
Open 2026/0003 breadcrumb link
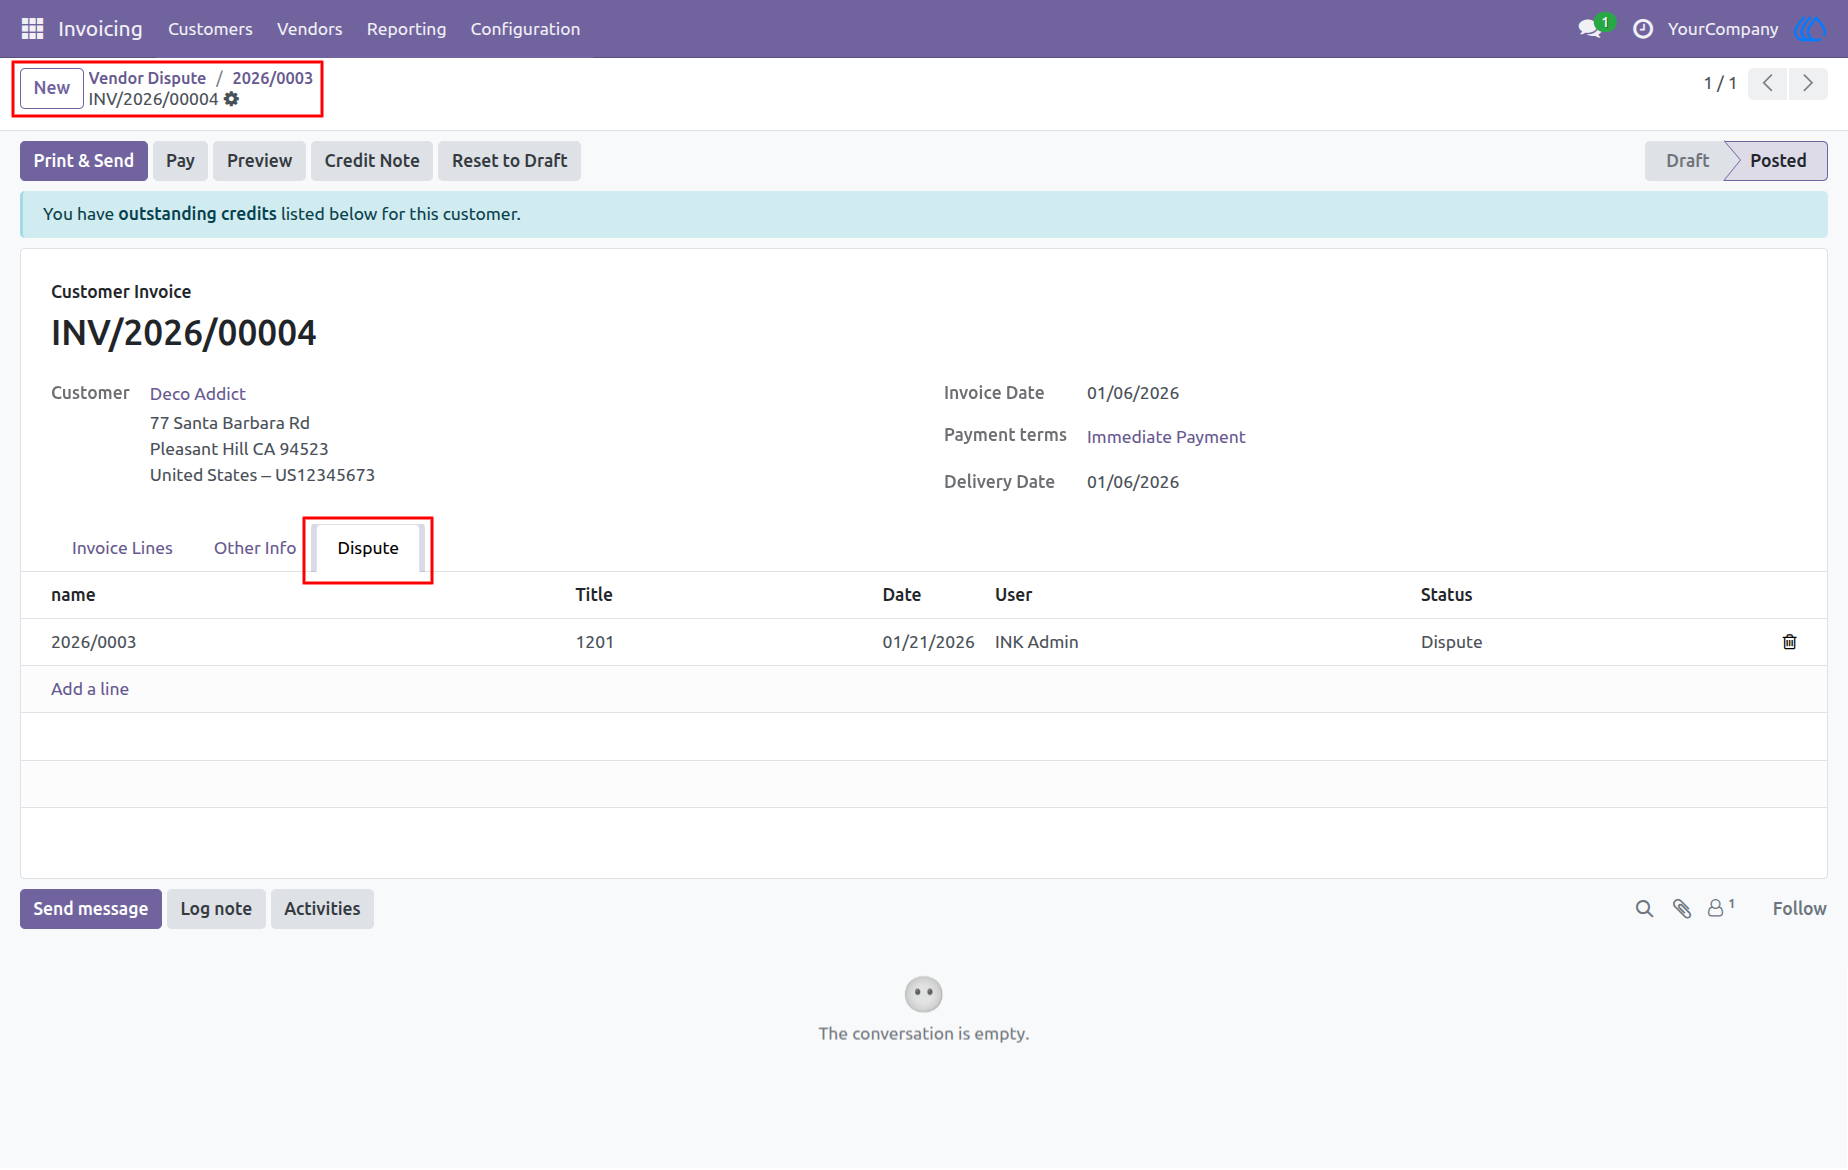coord(273,78)
